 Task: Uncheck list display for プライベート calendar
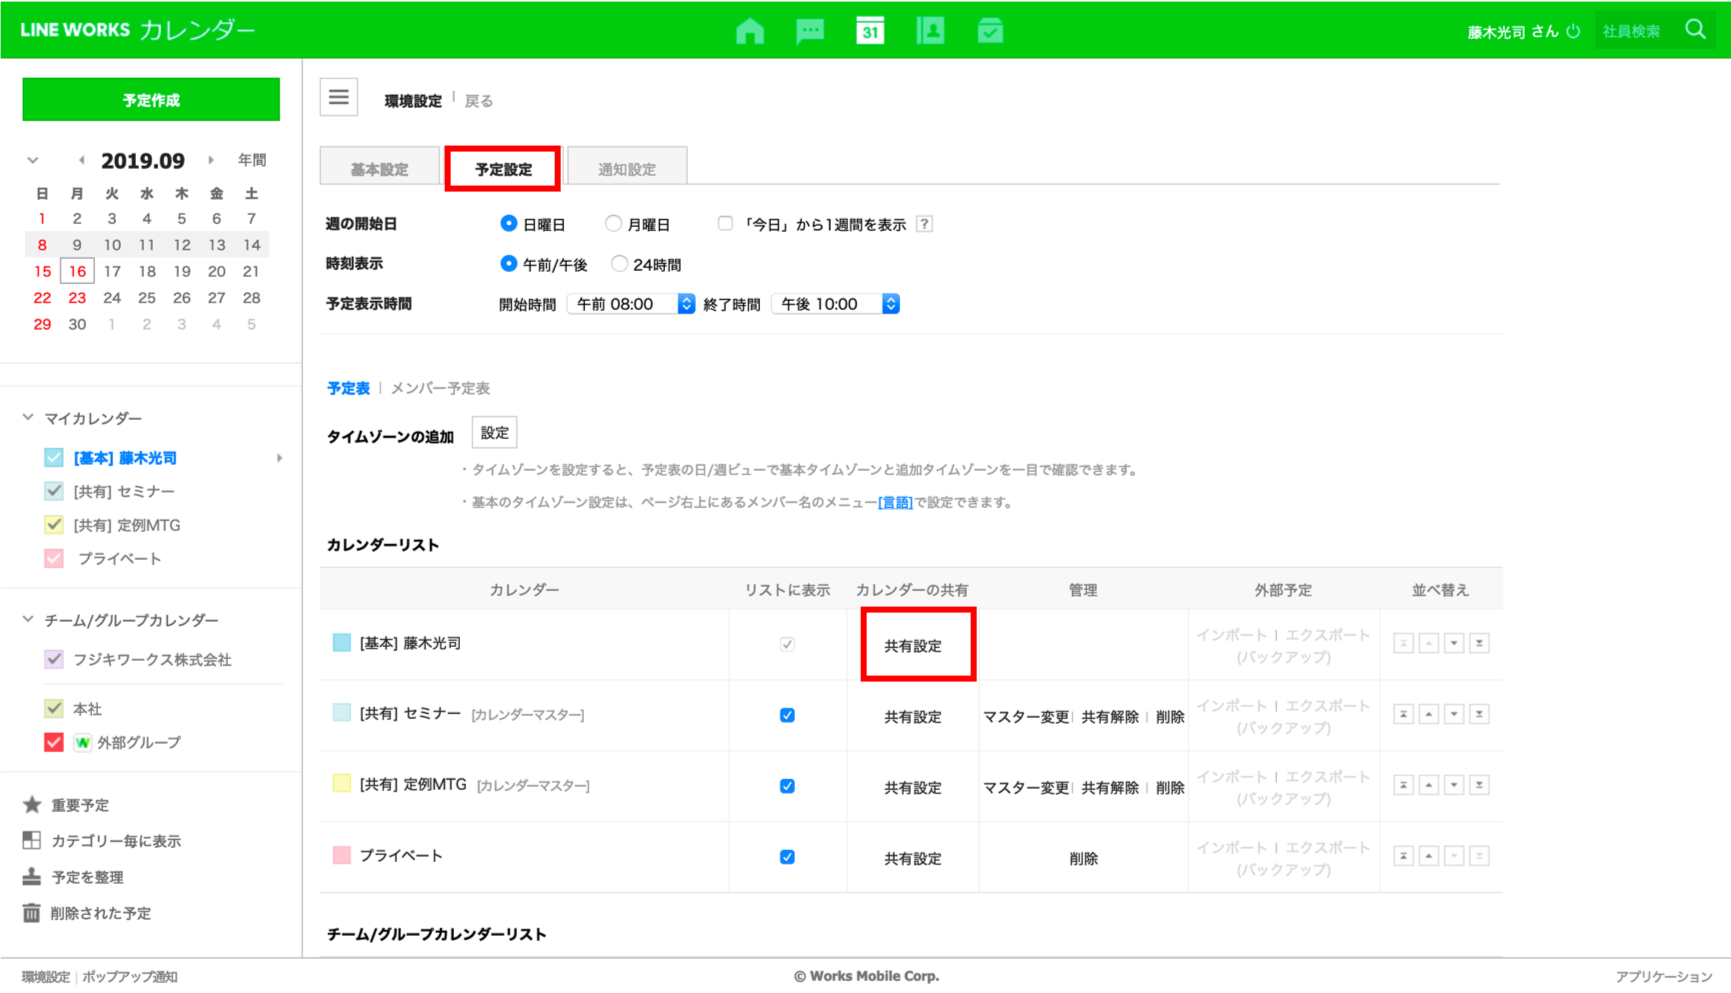pyautogui.click(x=787, y=857)
